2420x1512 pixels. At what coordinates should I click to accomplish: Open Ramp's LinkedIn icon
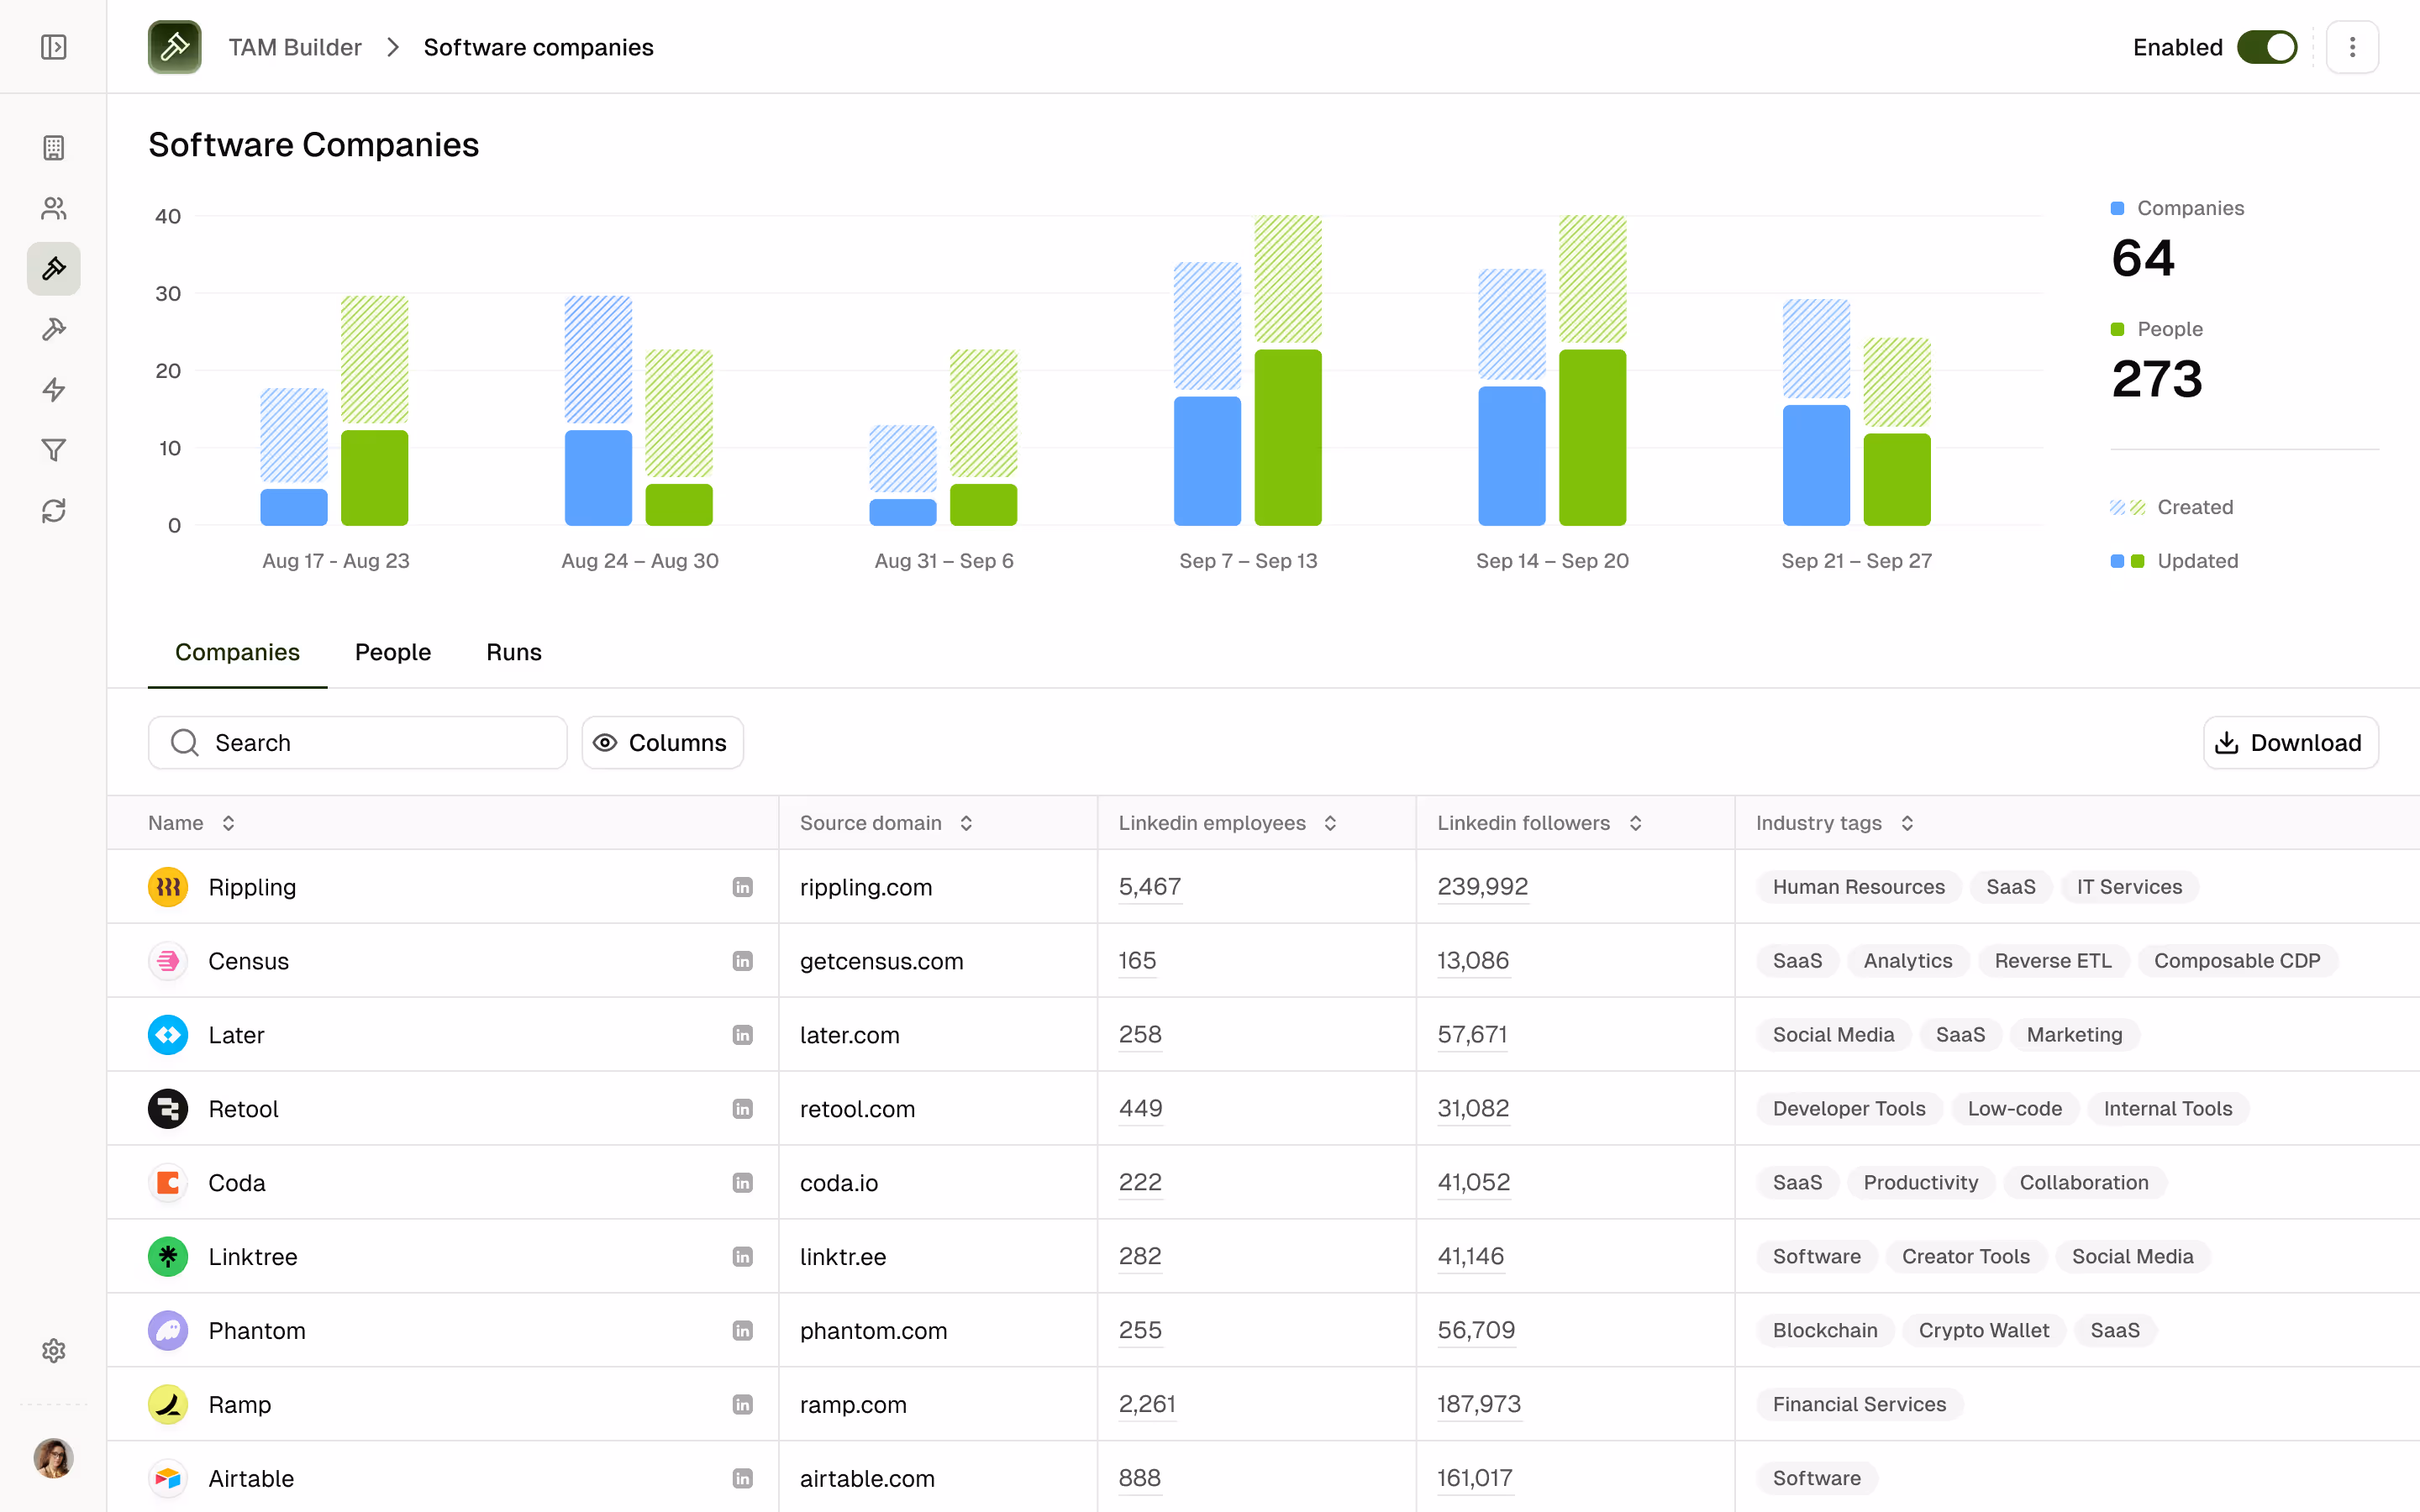click(742, 1405)
